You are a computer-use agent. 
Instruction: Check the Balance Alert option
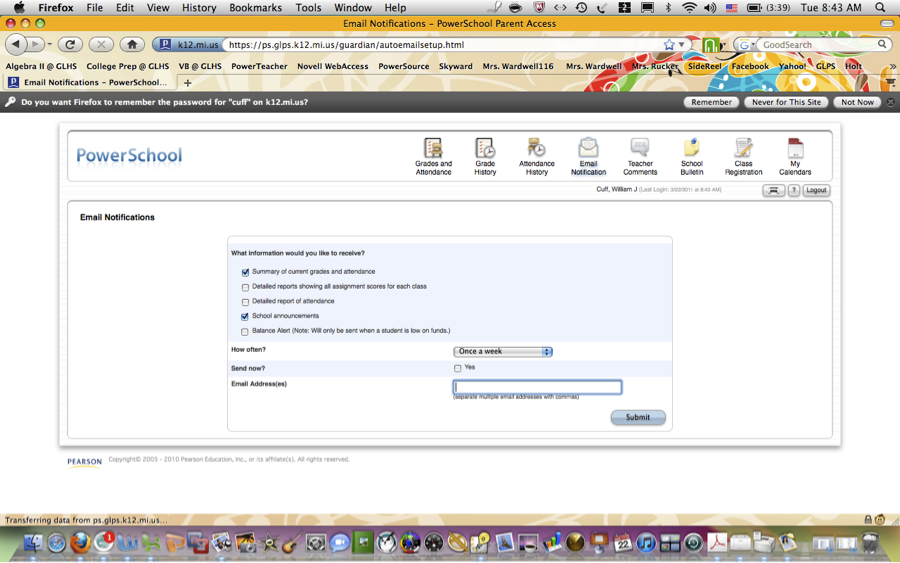coord(245,332)
